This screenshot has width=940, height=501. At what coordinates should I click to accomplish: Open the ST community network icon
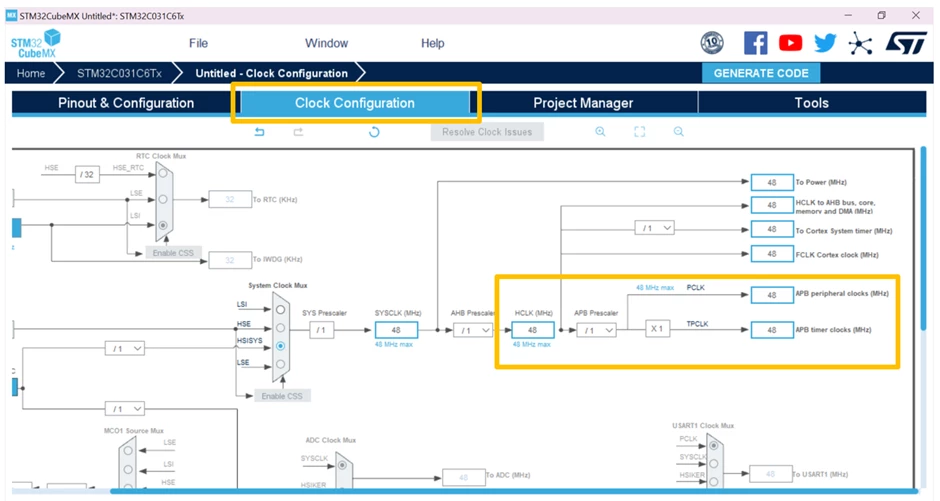tap(860, 44)
